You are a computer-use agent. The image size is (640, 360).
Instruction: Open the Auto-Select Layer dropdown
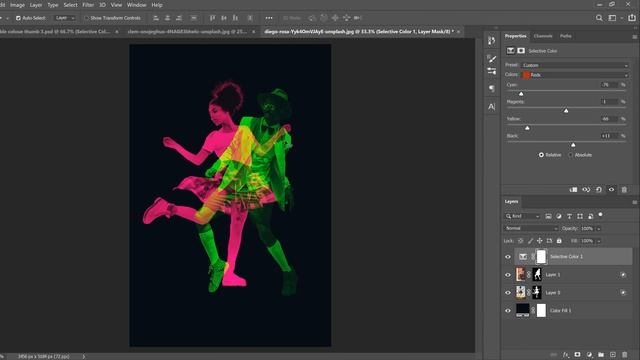[x=65, y=18]
